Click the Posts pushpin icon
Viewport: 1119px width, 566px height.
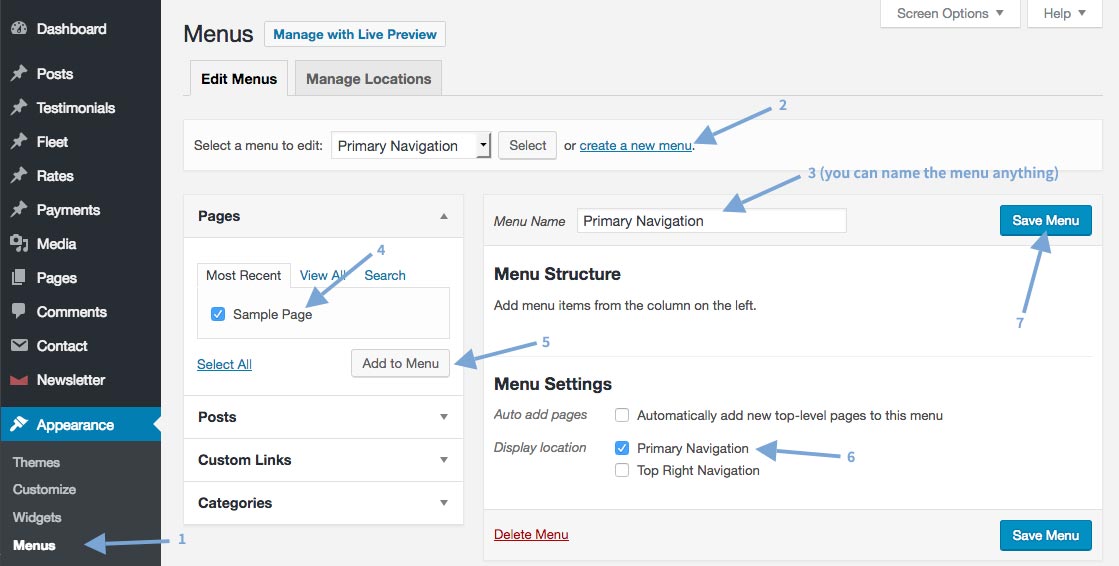pyautogui.click(x=19, y=74)
